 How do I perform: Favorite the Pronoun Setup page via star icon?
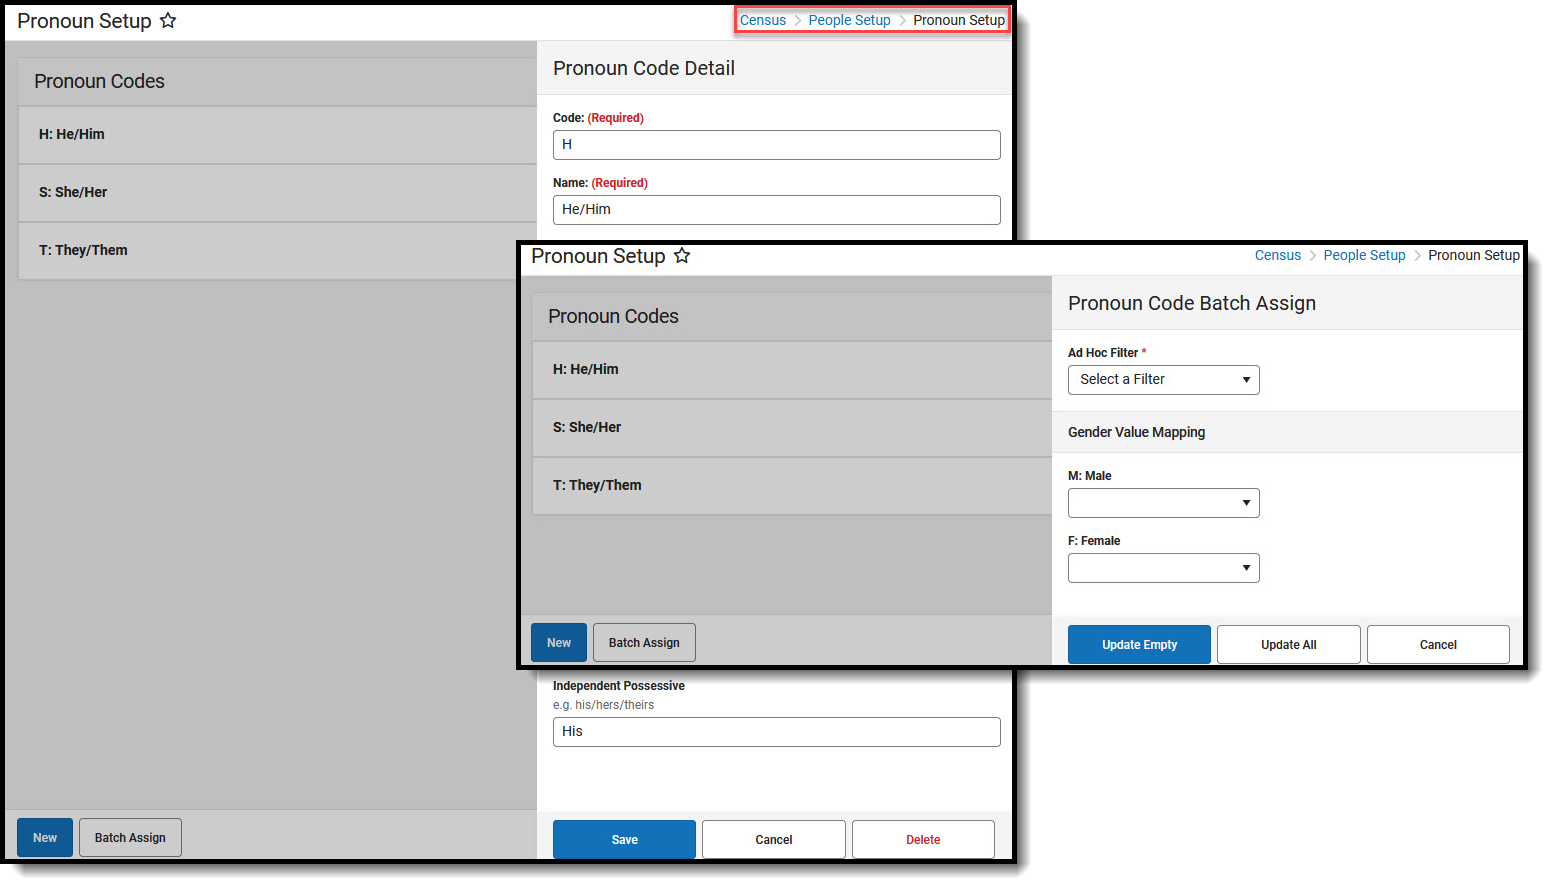[x=168, y=20]
